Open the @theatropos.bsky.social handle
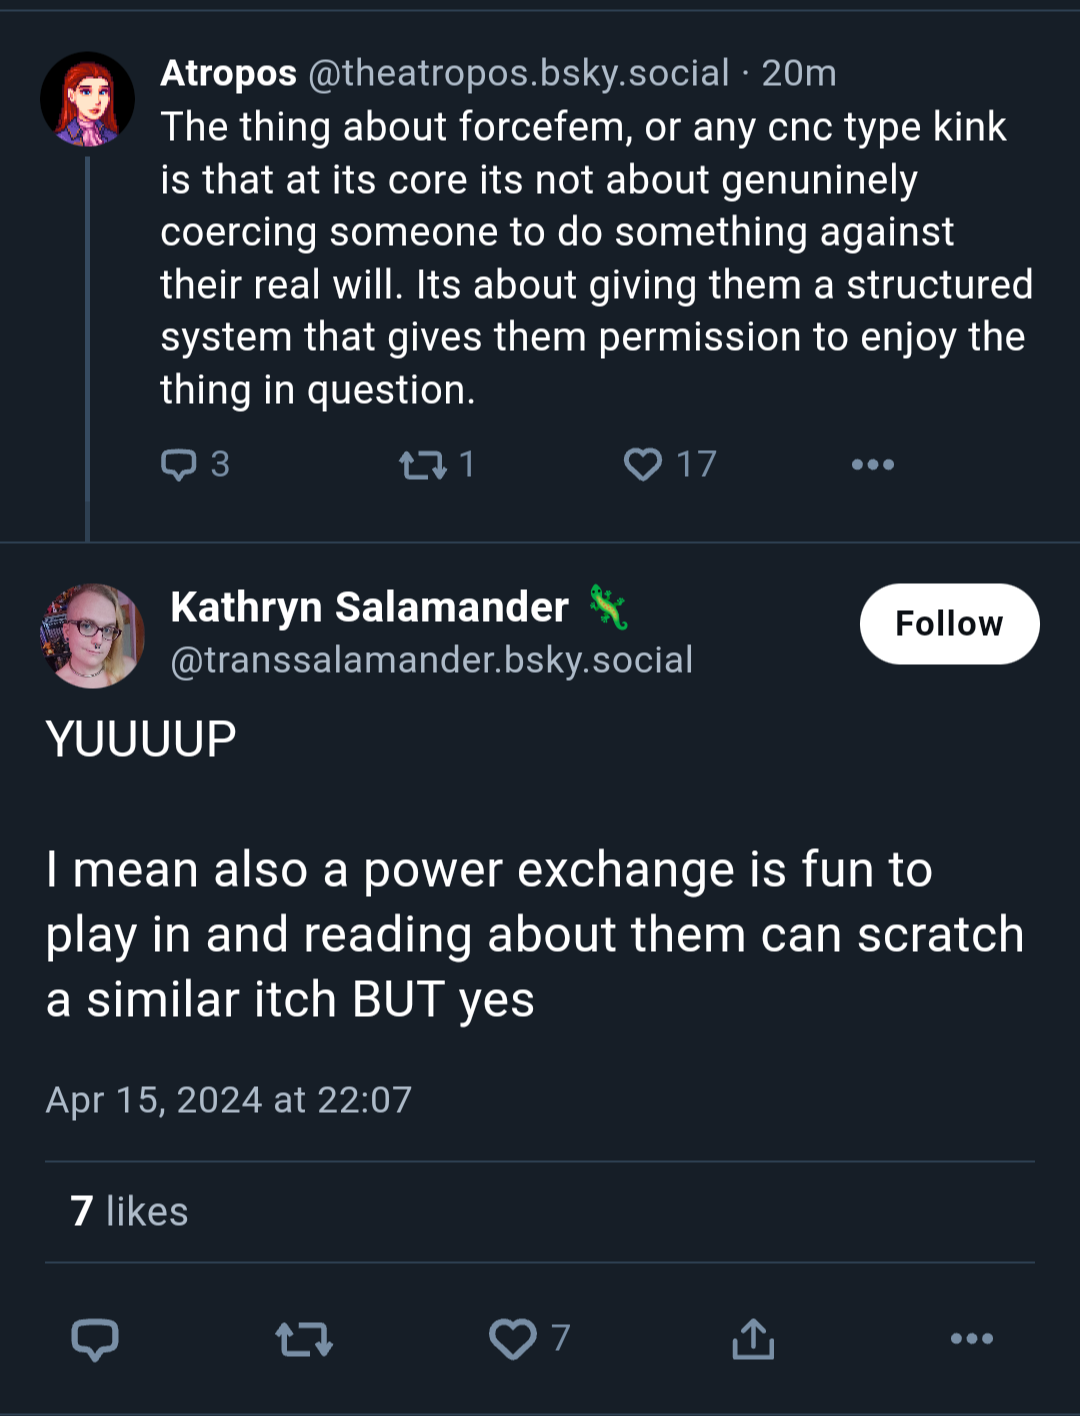Screen dimensions: 1080x1416 pos(519,73)
